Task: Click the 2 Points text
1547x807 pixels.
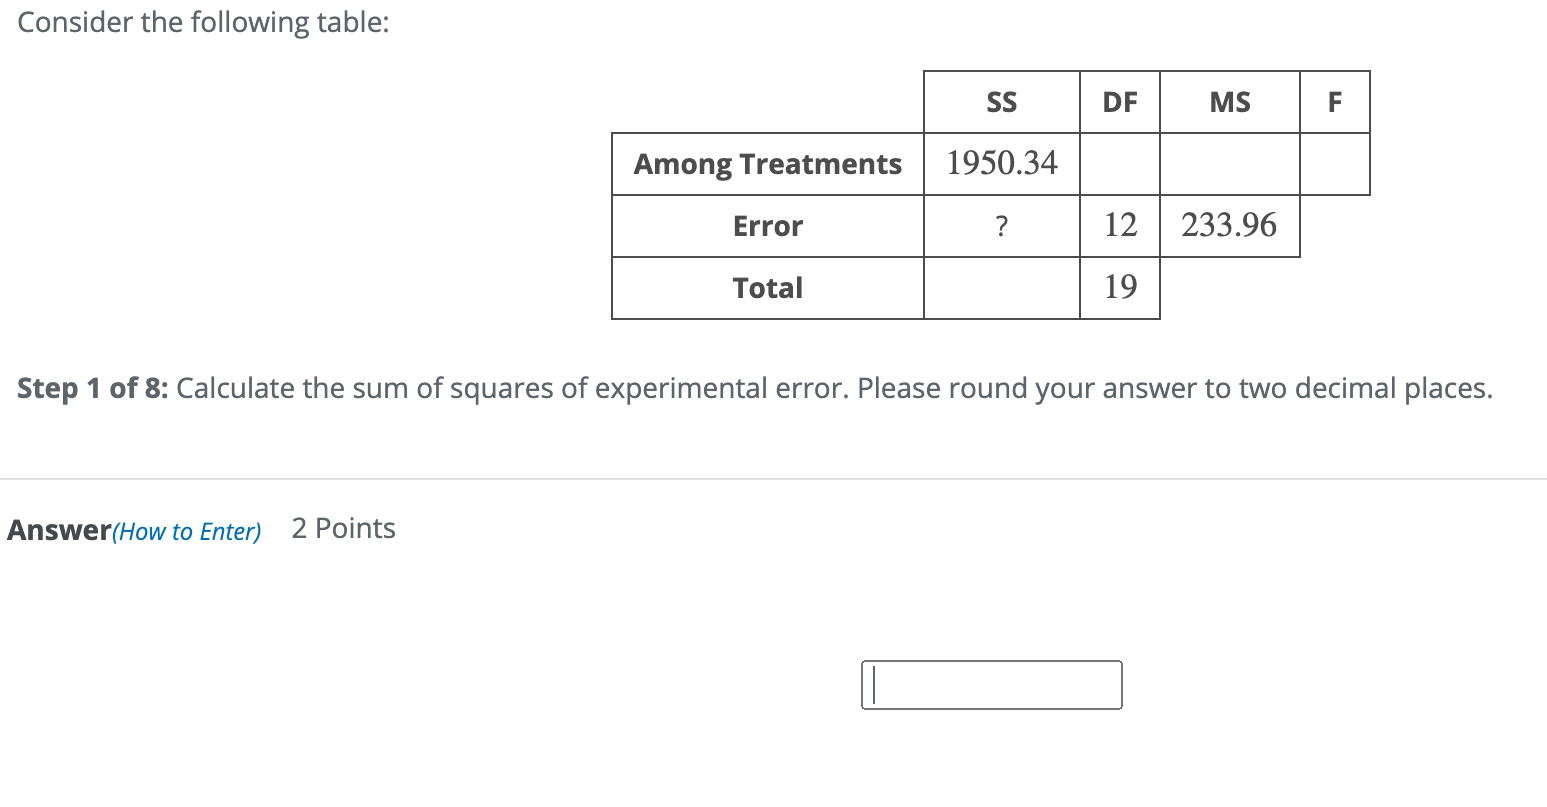Action: 341,528
